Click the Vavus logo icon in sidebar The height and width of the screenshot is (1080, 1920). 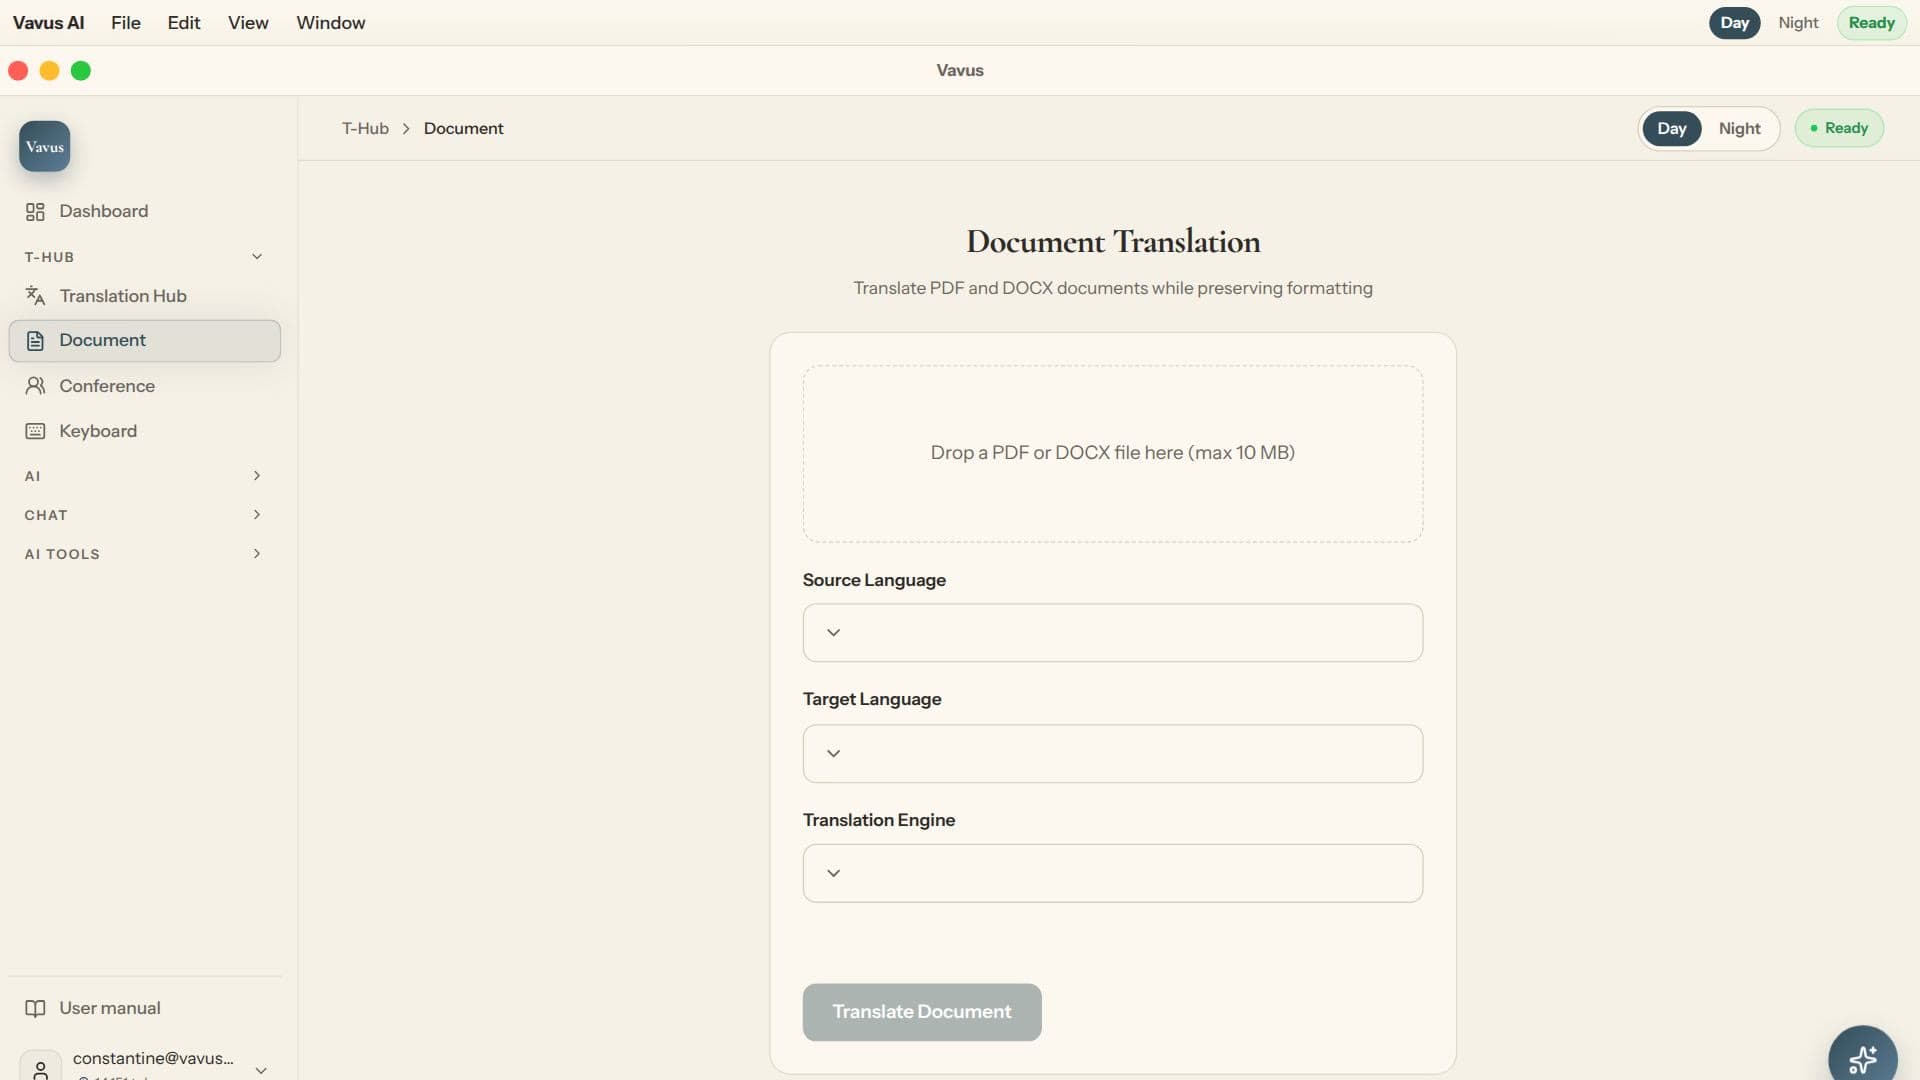click(44, 146)
